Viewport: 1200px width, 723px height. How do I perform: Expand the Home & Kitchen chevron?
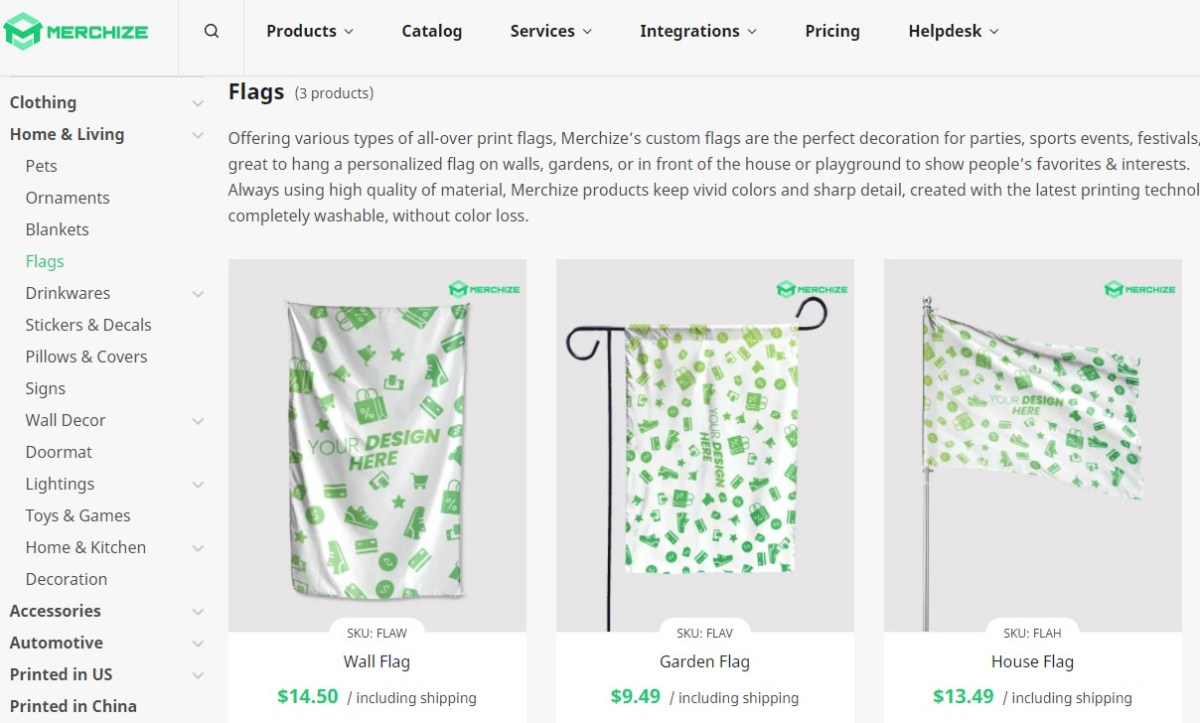point(197,547)
